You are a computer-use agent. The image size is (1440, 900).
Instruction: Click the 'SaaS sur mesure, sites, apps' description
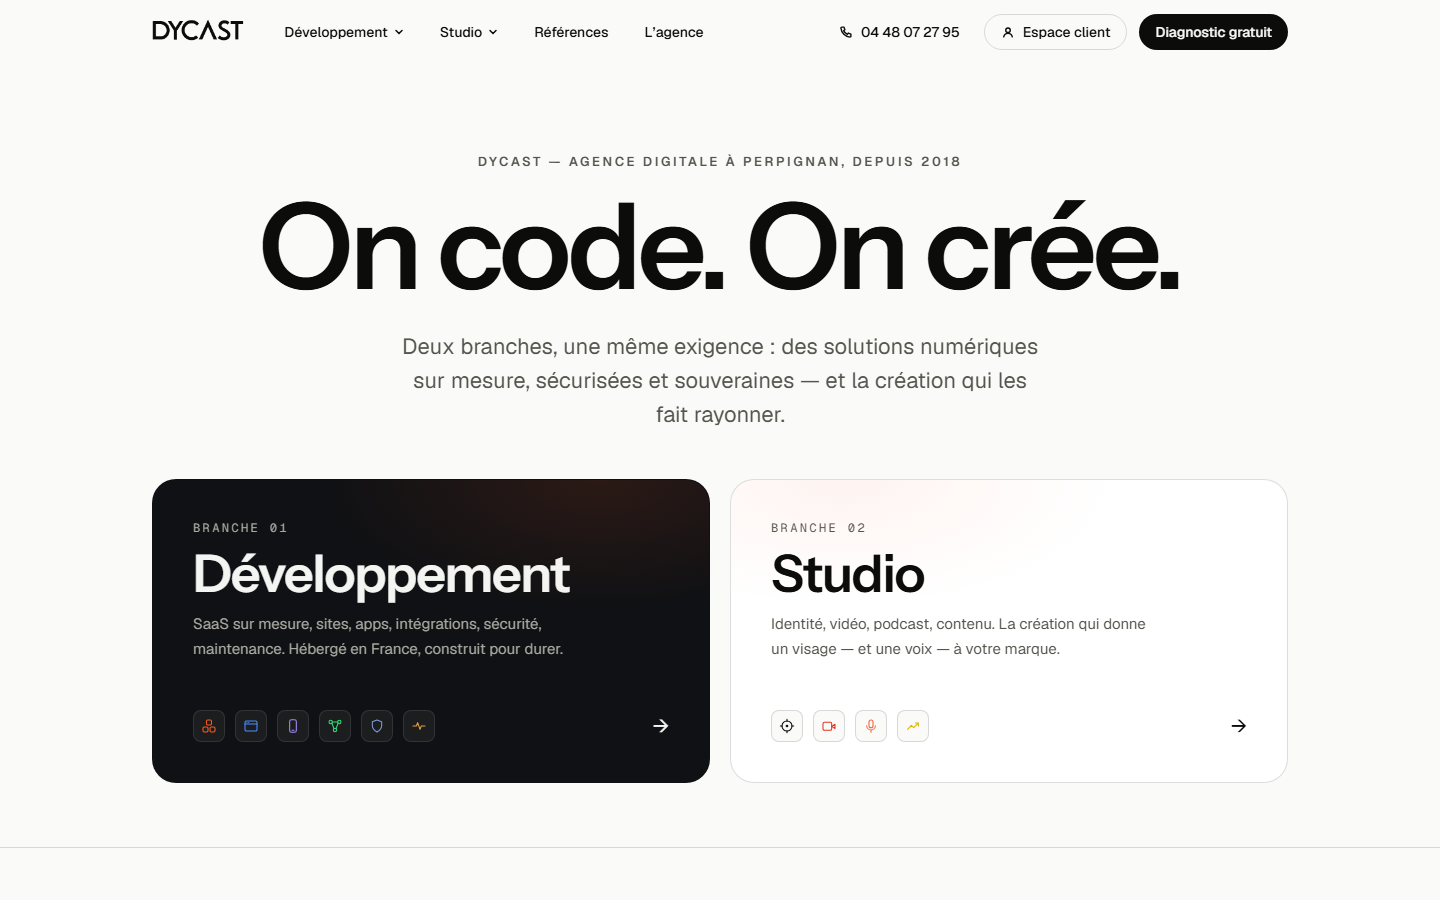tap(378, 636)
